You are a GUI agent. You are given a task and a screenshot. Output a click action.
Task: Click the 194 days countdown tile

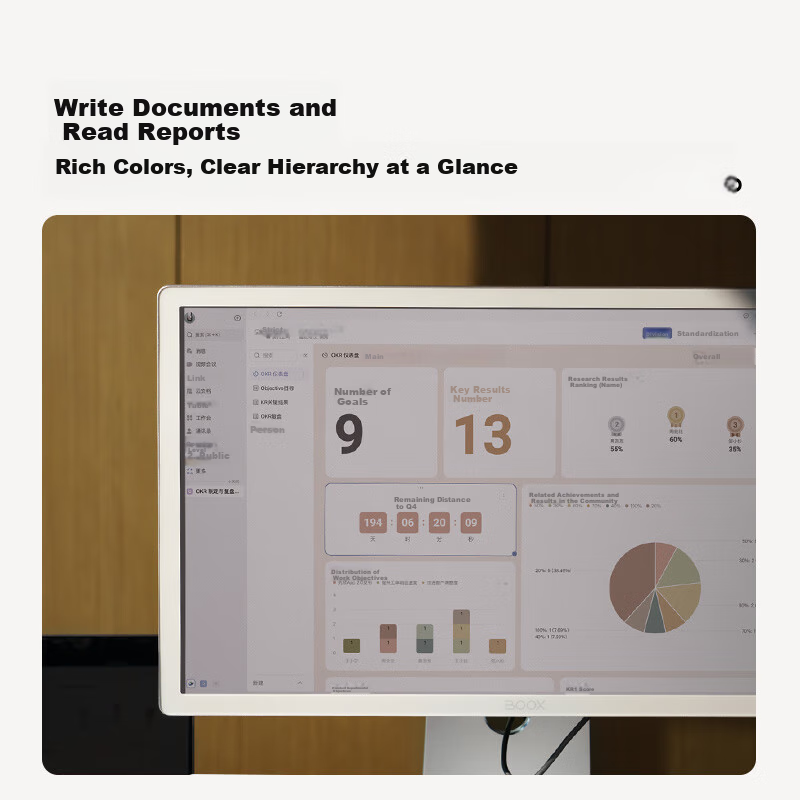(x=373, y=522)
